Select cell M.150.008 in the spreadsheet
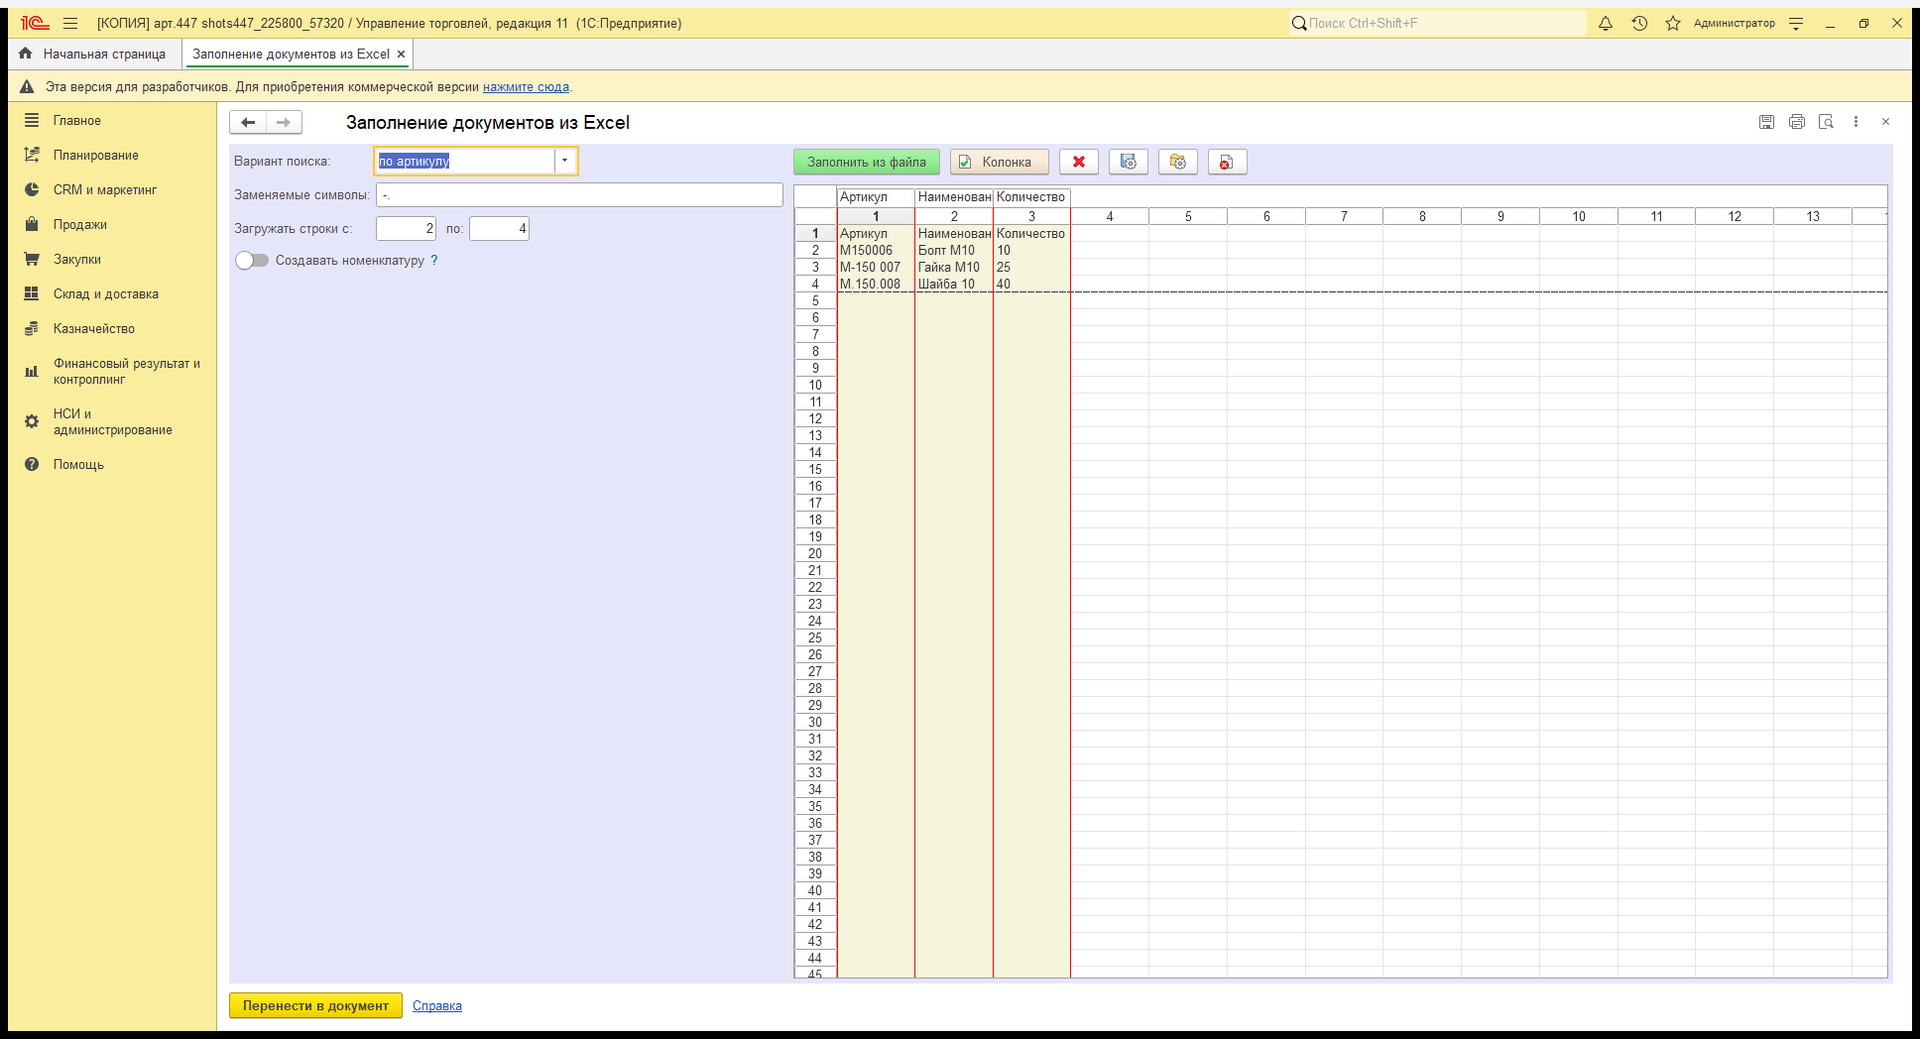This screenshot has width=1920, height=1039. point(876,284)
